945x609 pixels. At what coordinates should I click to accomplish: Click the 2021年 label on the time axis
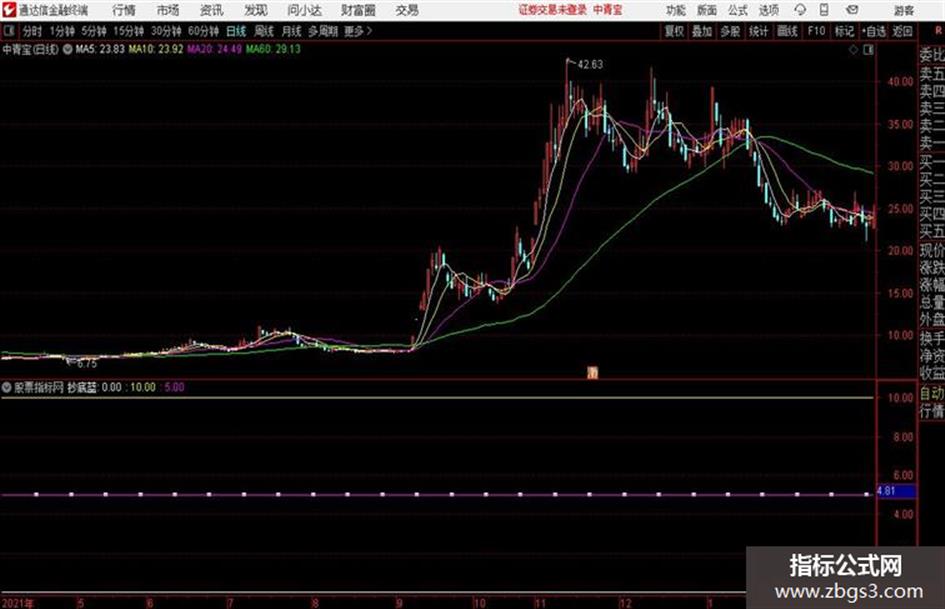[x=18, y=602]
